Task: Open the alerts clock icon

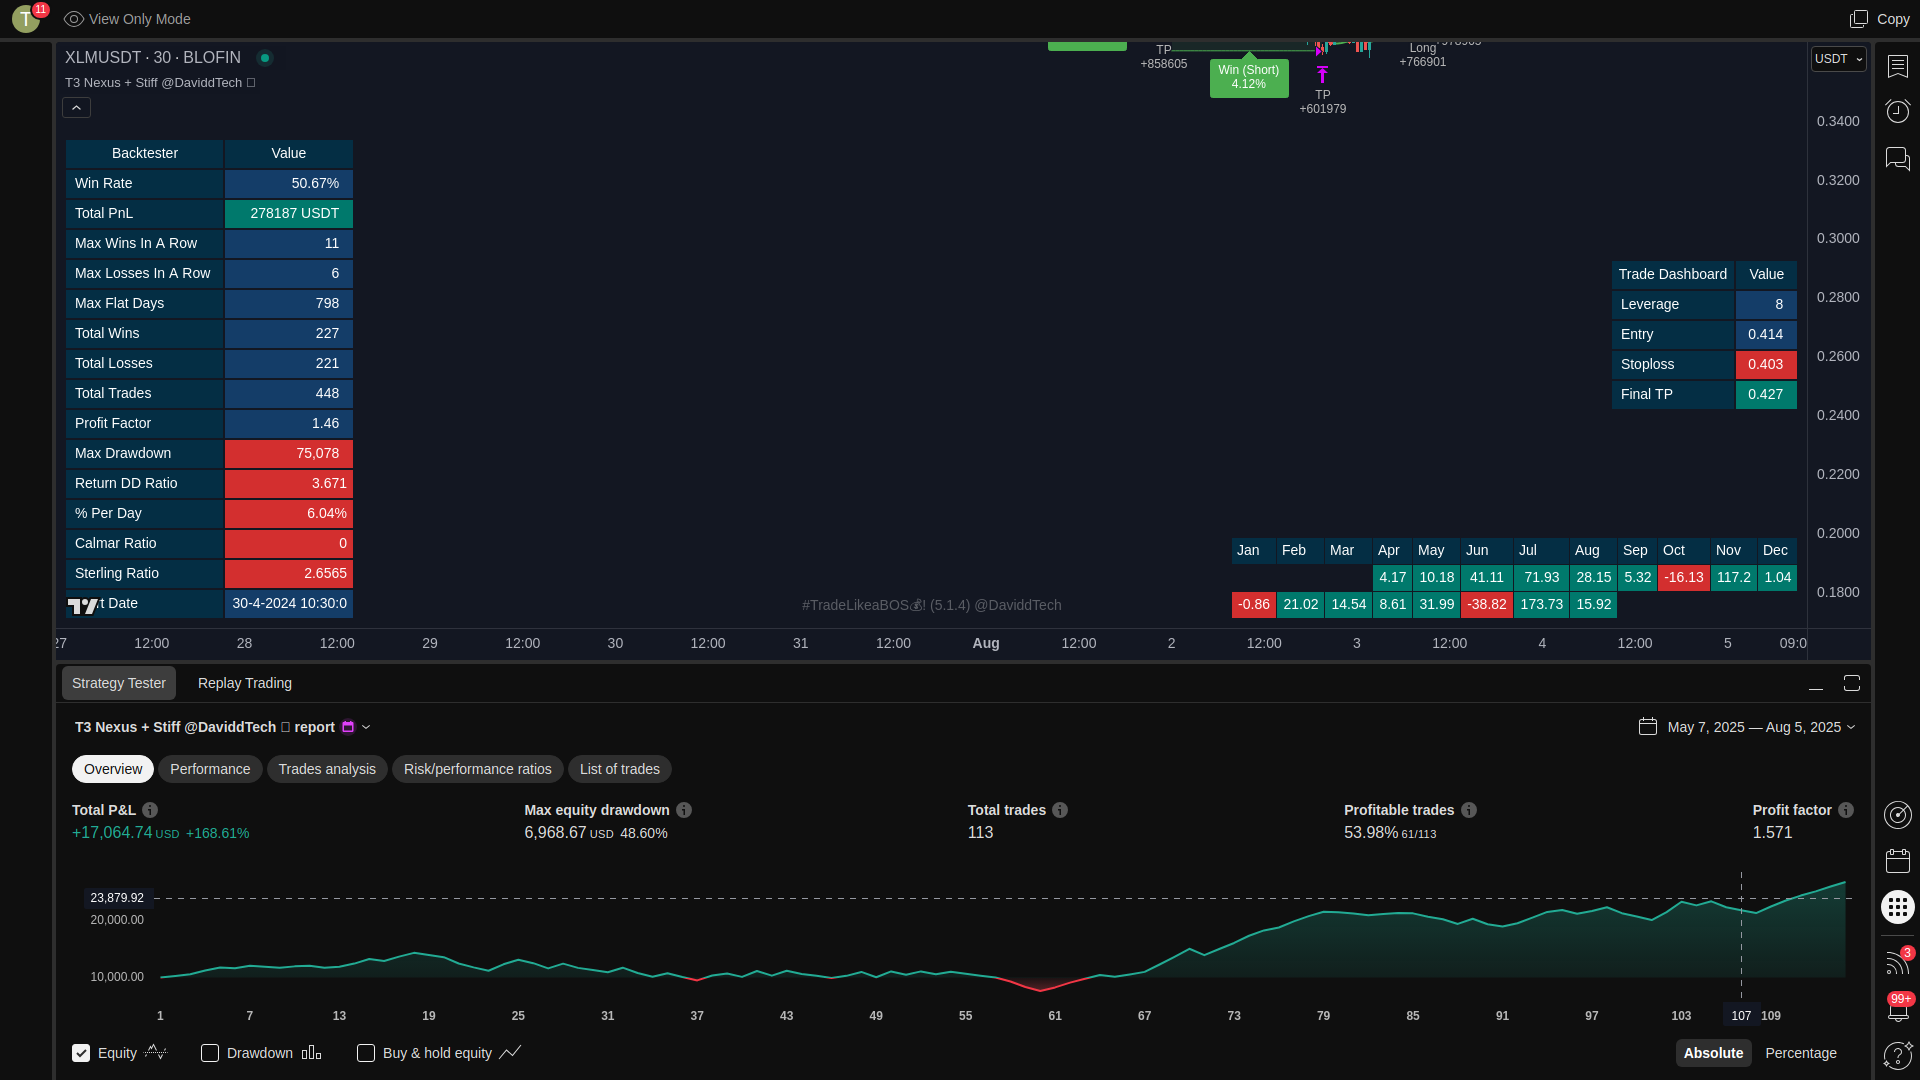Action: 1898,110
